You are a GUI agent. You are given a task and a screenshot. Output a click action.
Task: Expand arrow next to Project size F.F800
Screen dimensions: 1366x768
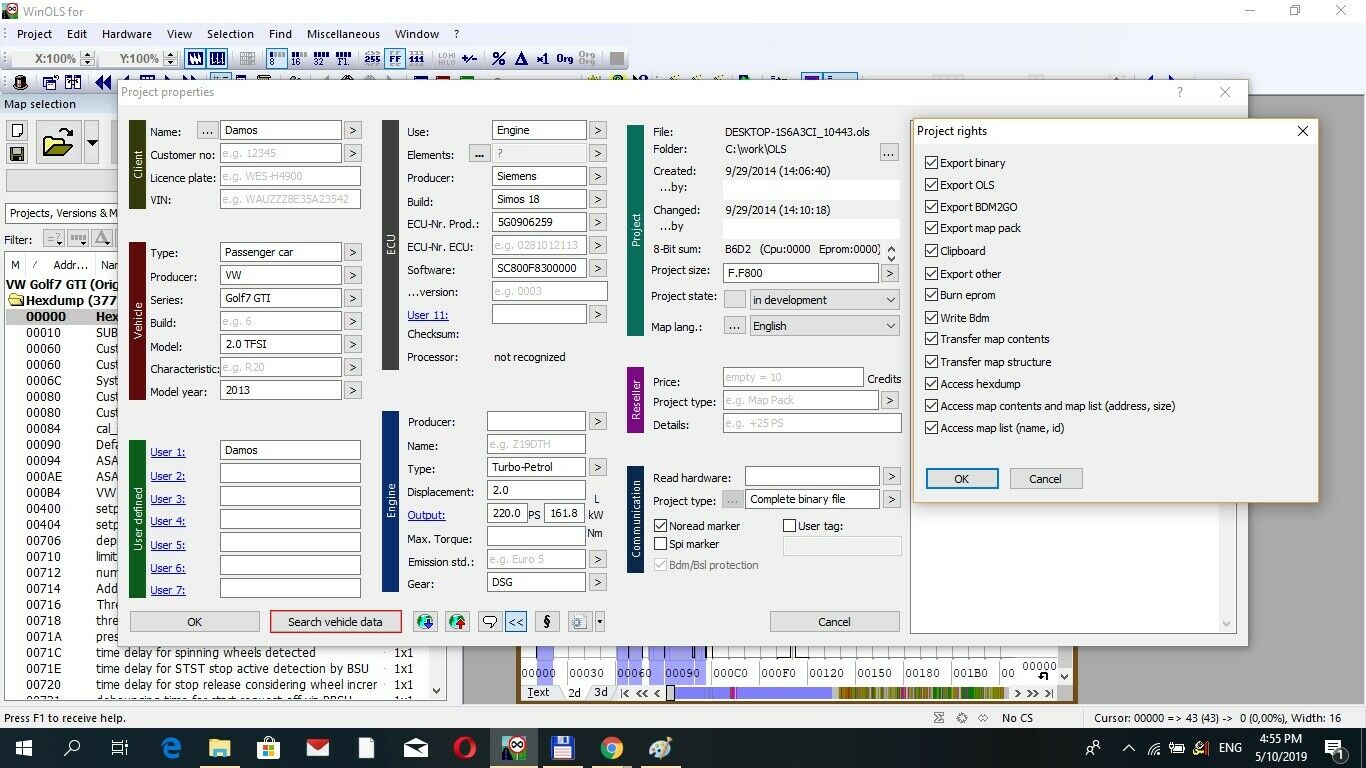(x=890, y=272)
